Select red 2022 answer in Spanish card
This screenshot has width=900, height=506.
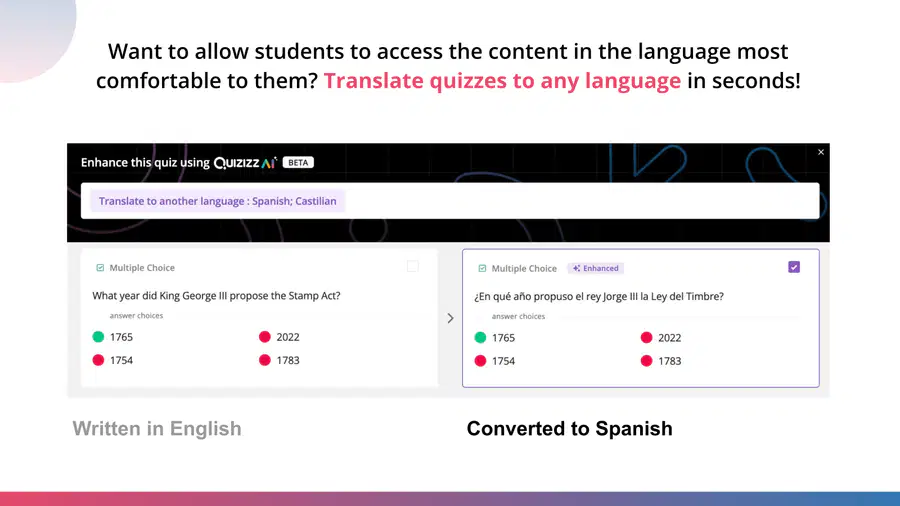click(x=661, y=338)
